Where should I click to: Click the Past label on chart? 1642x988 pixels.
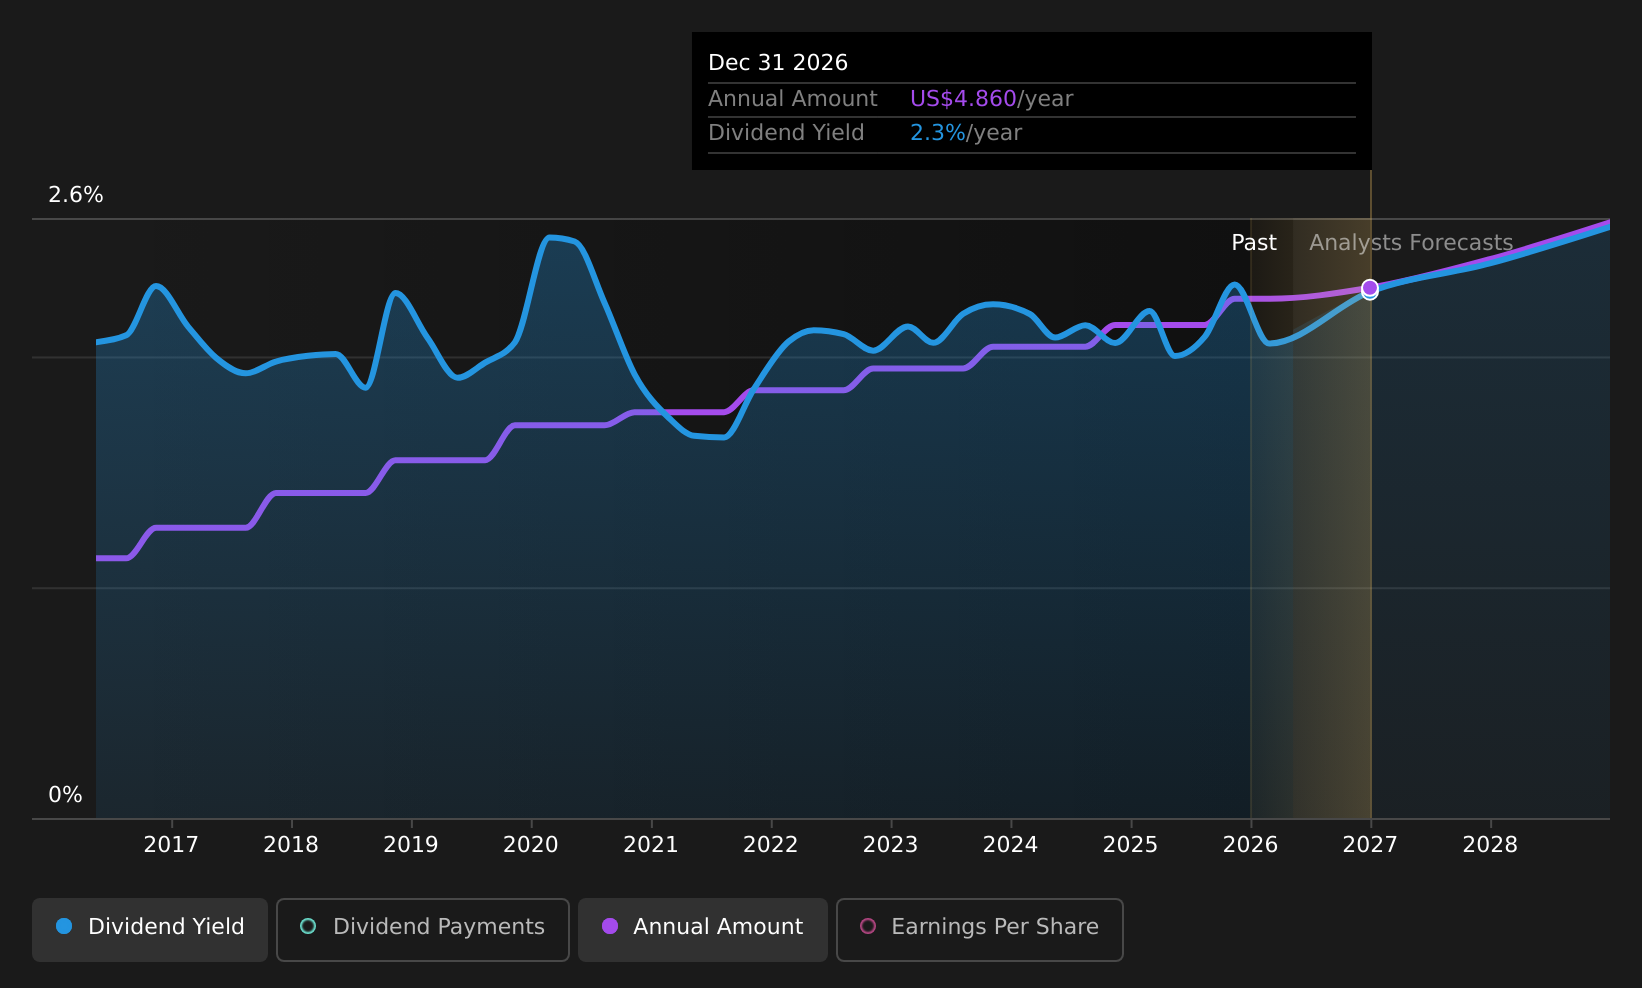click(x=1254, y=243)
